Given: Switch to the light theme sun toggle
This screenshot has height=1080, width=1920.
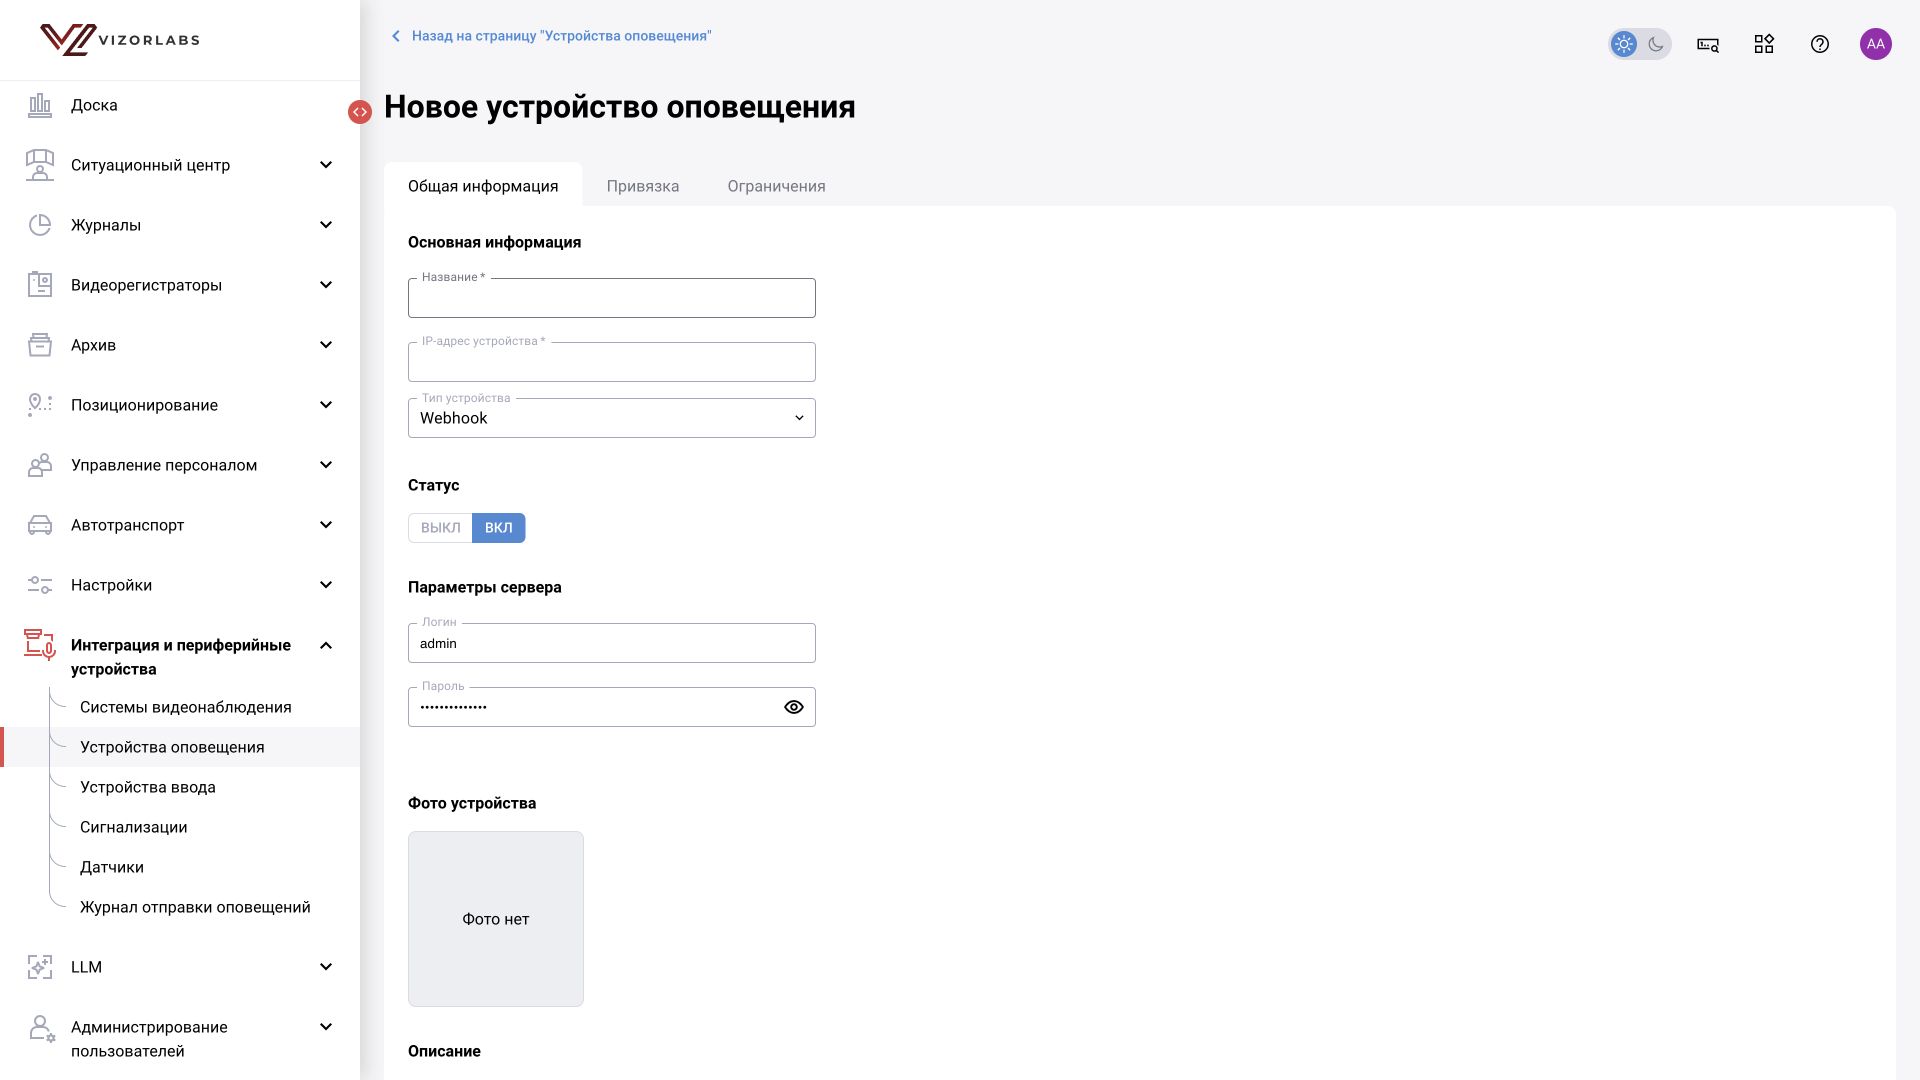Looking at the screenshot, I should coord(1624,44).
